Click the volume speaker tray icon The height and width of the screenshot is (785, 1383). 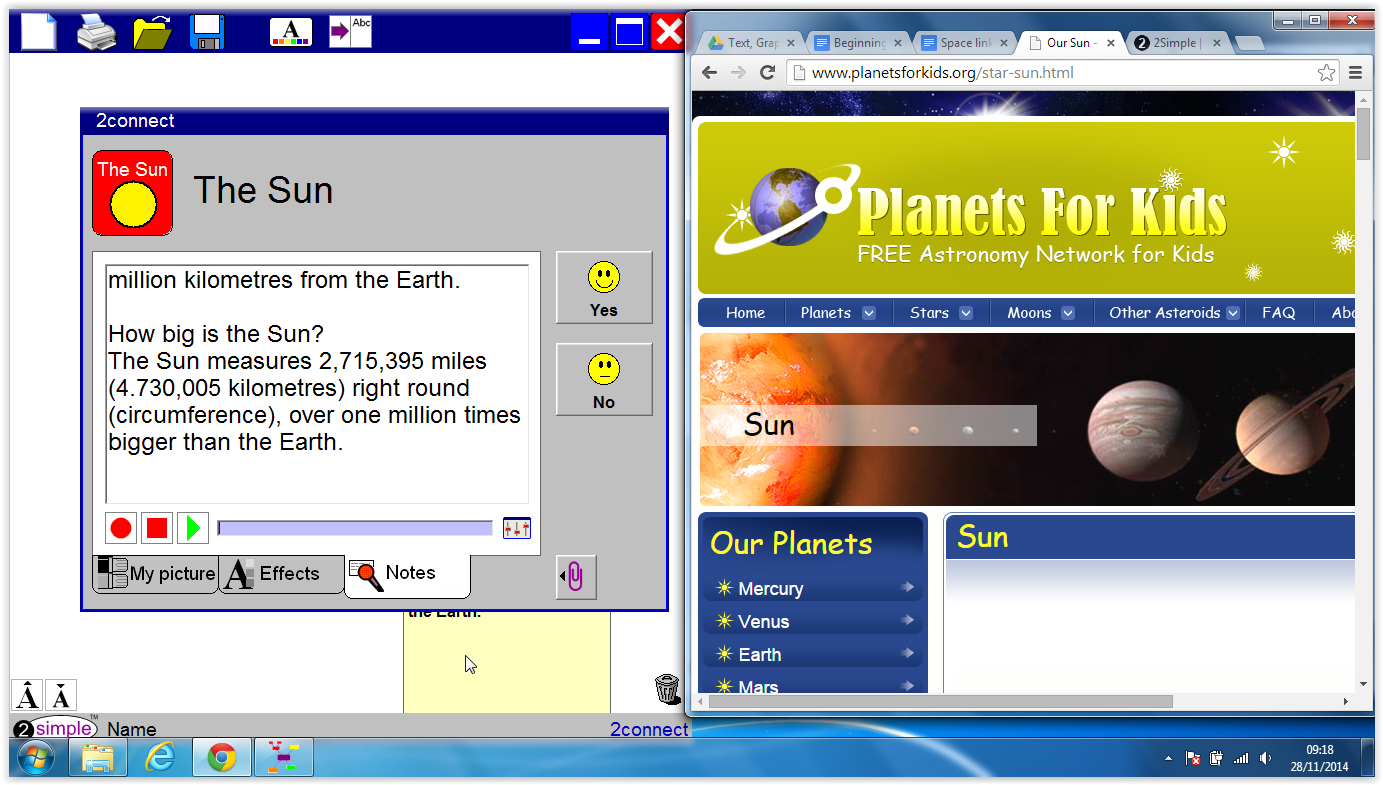coord(1265,759)
